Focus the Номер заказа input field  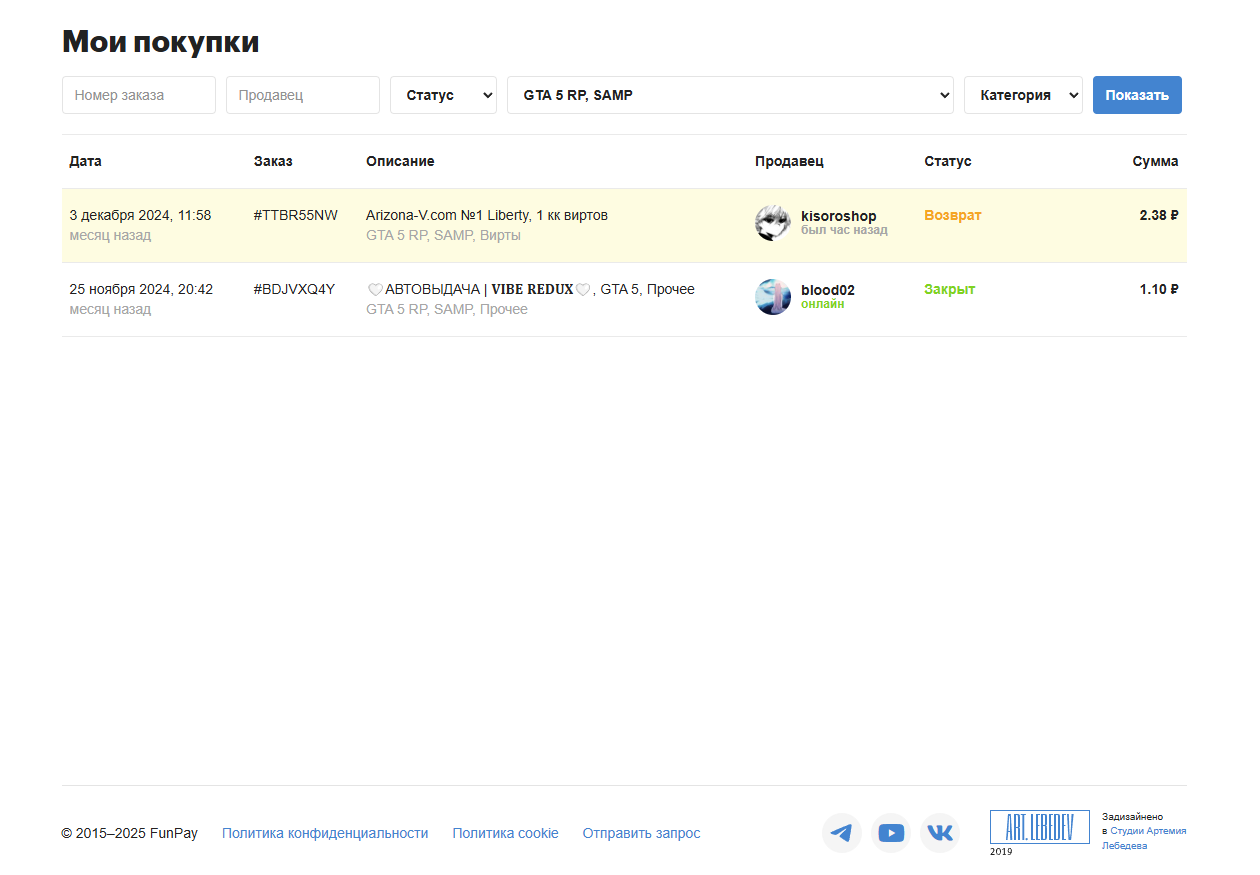pyautogui.click(x=139, y=95)
